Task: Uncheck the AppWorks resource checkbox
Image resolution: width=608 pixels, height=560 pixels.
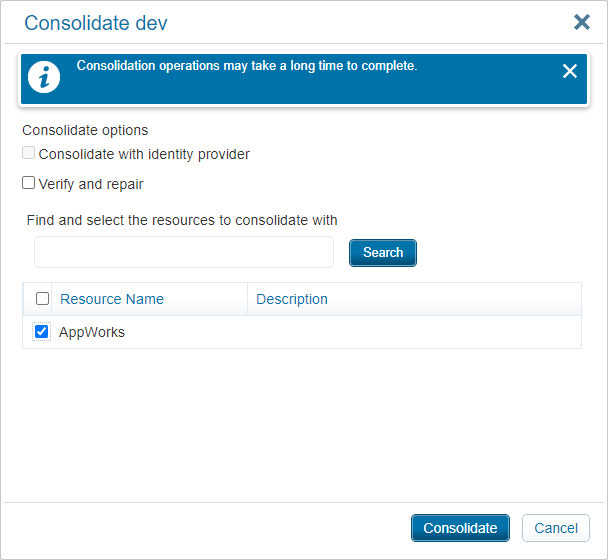Action: [x=42, y=331]
